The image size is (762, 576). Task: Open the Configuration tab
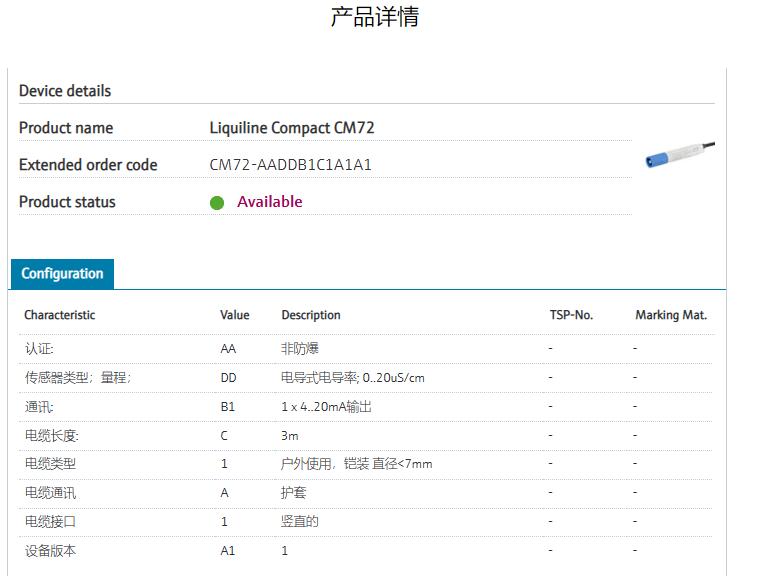62,274
